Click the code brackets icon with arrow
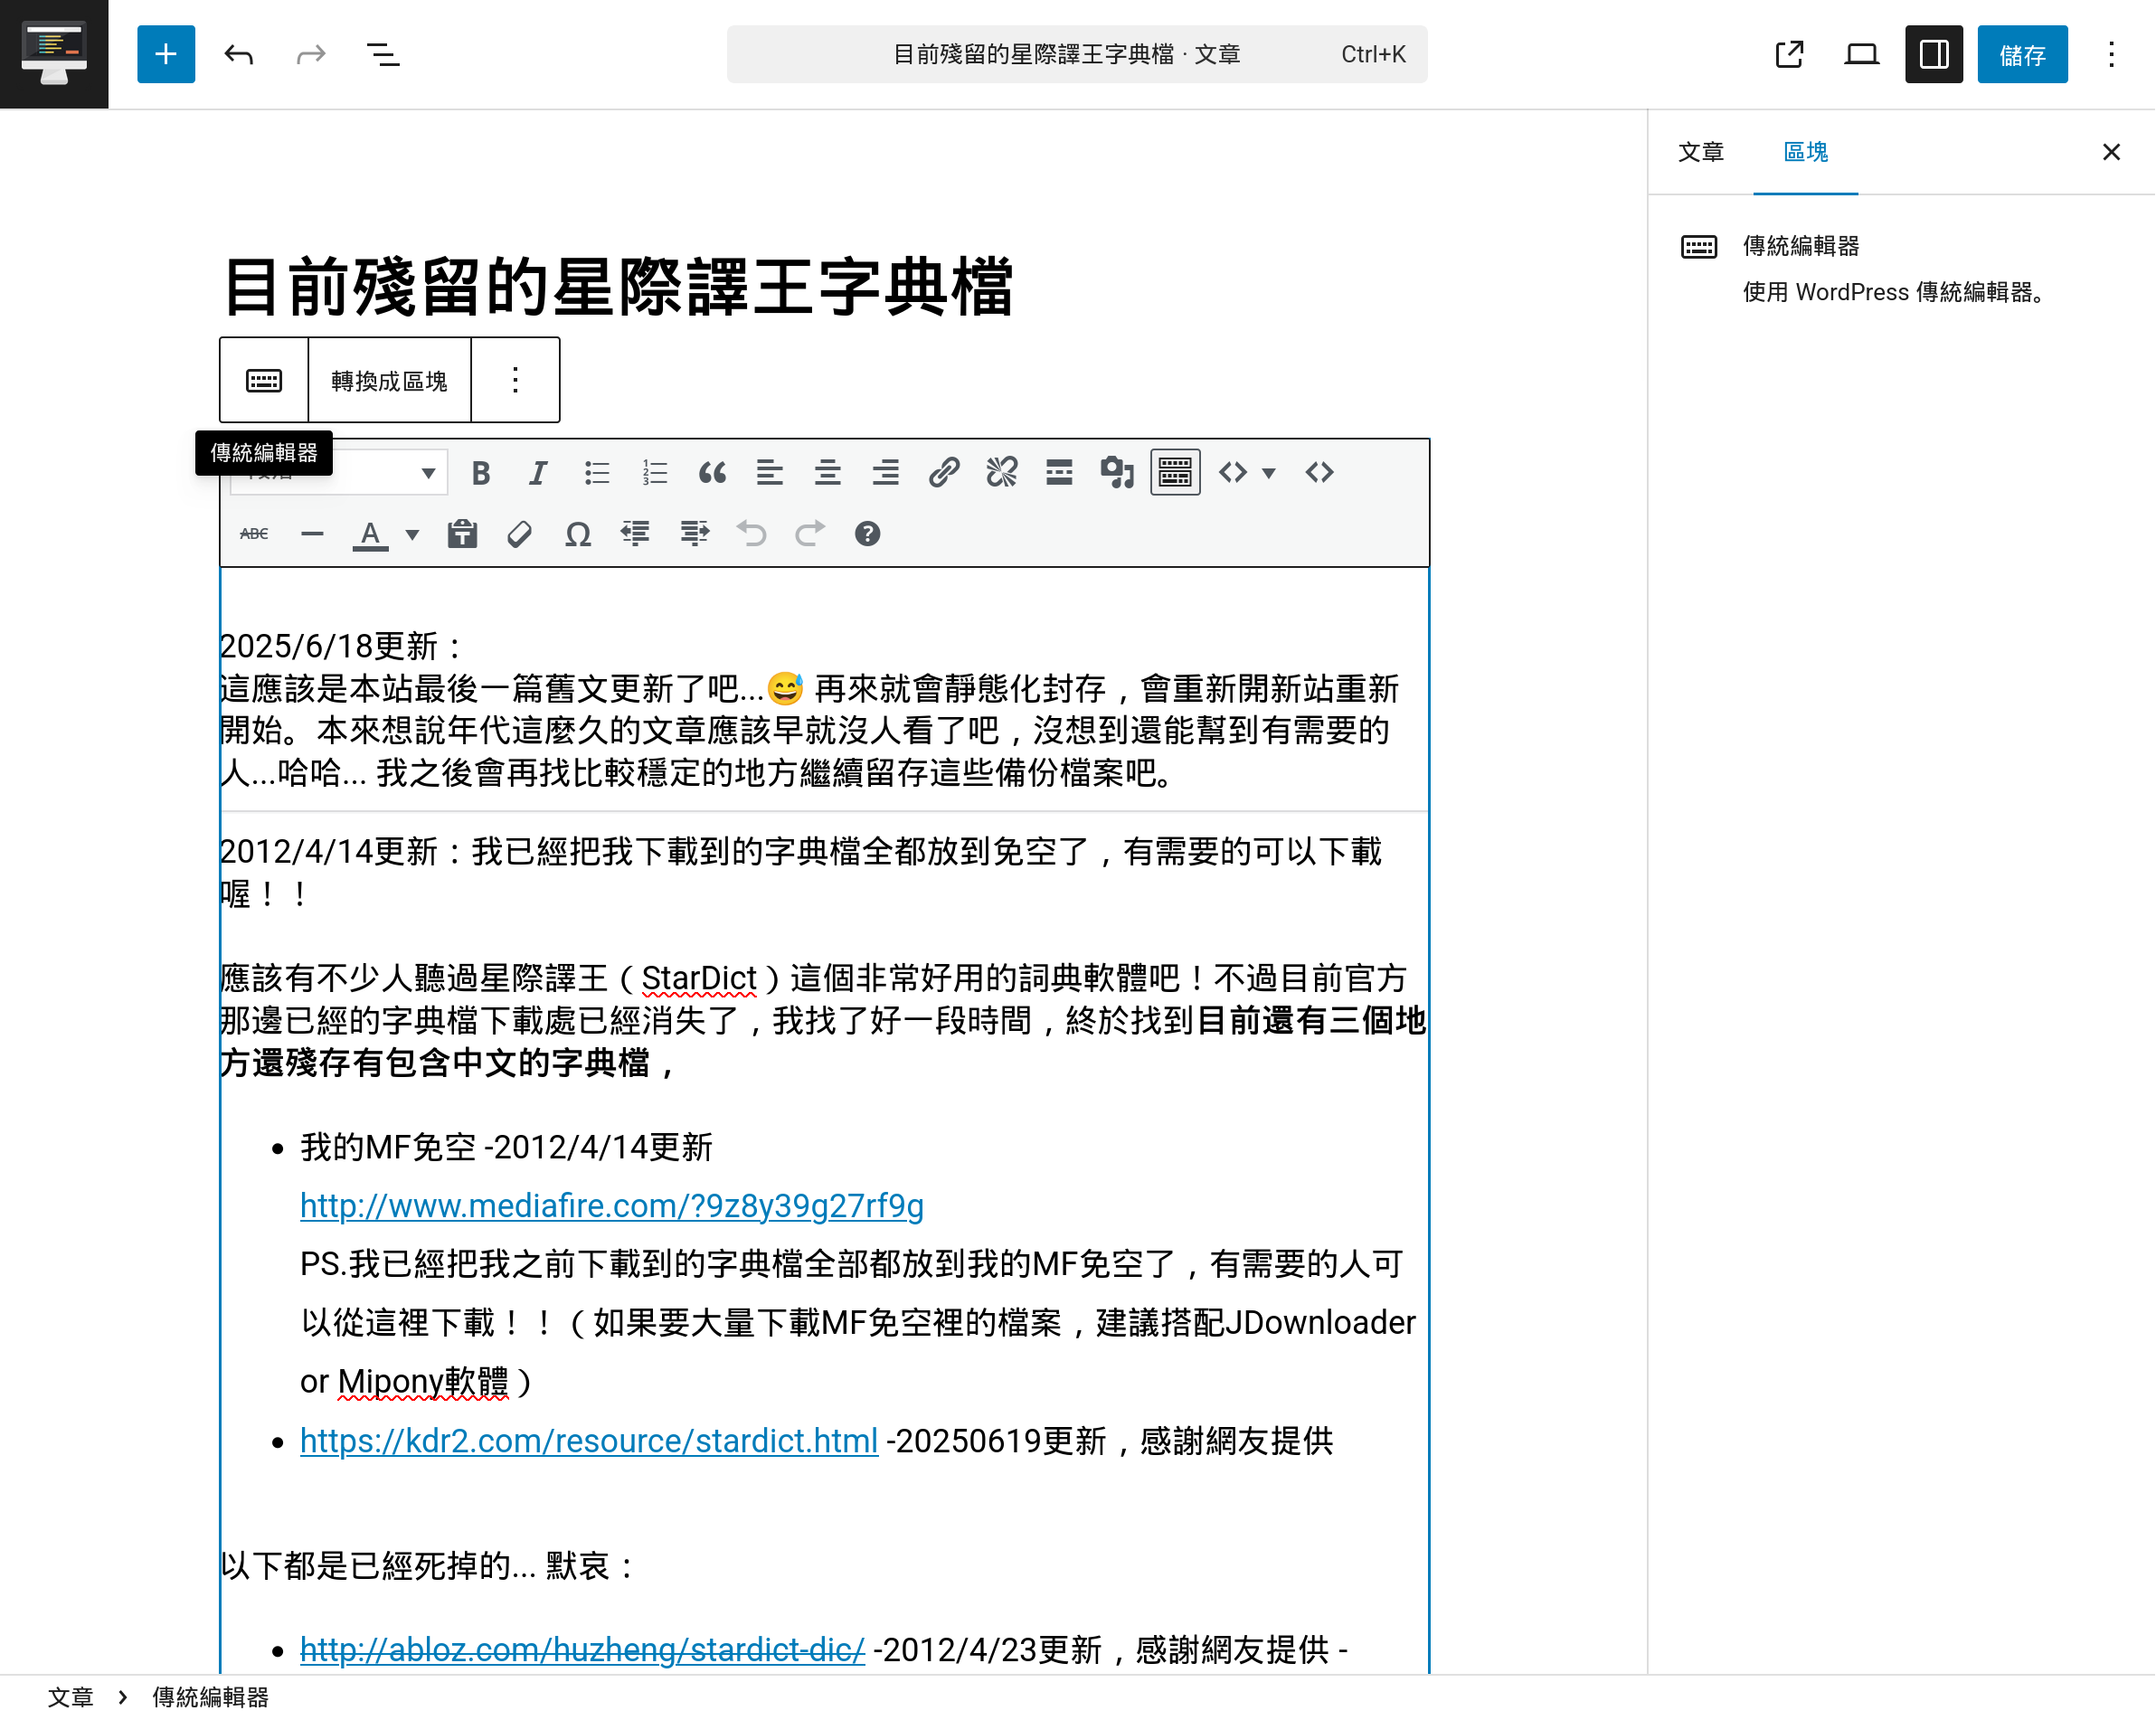The height and width of the screenshot is (1720, 2156). coord(1233,473)
